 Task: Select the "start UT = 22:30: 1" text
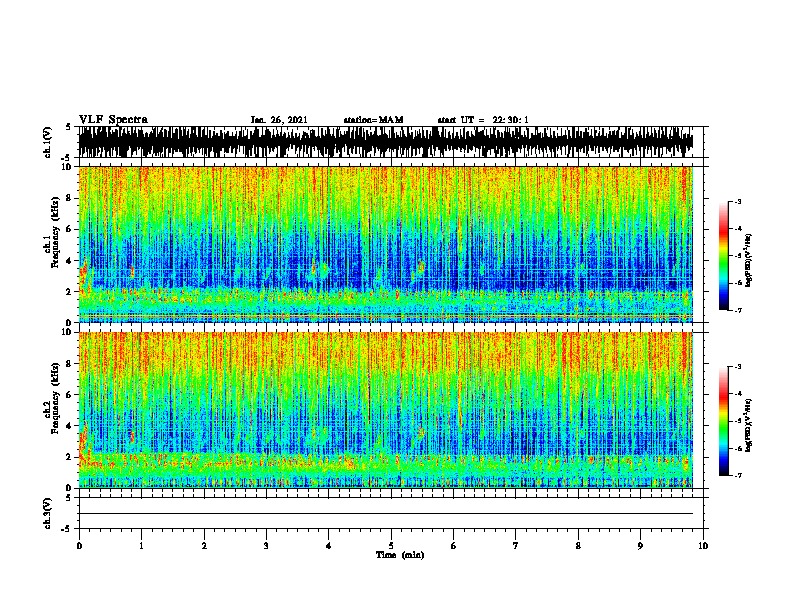click(483, 120)
